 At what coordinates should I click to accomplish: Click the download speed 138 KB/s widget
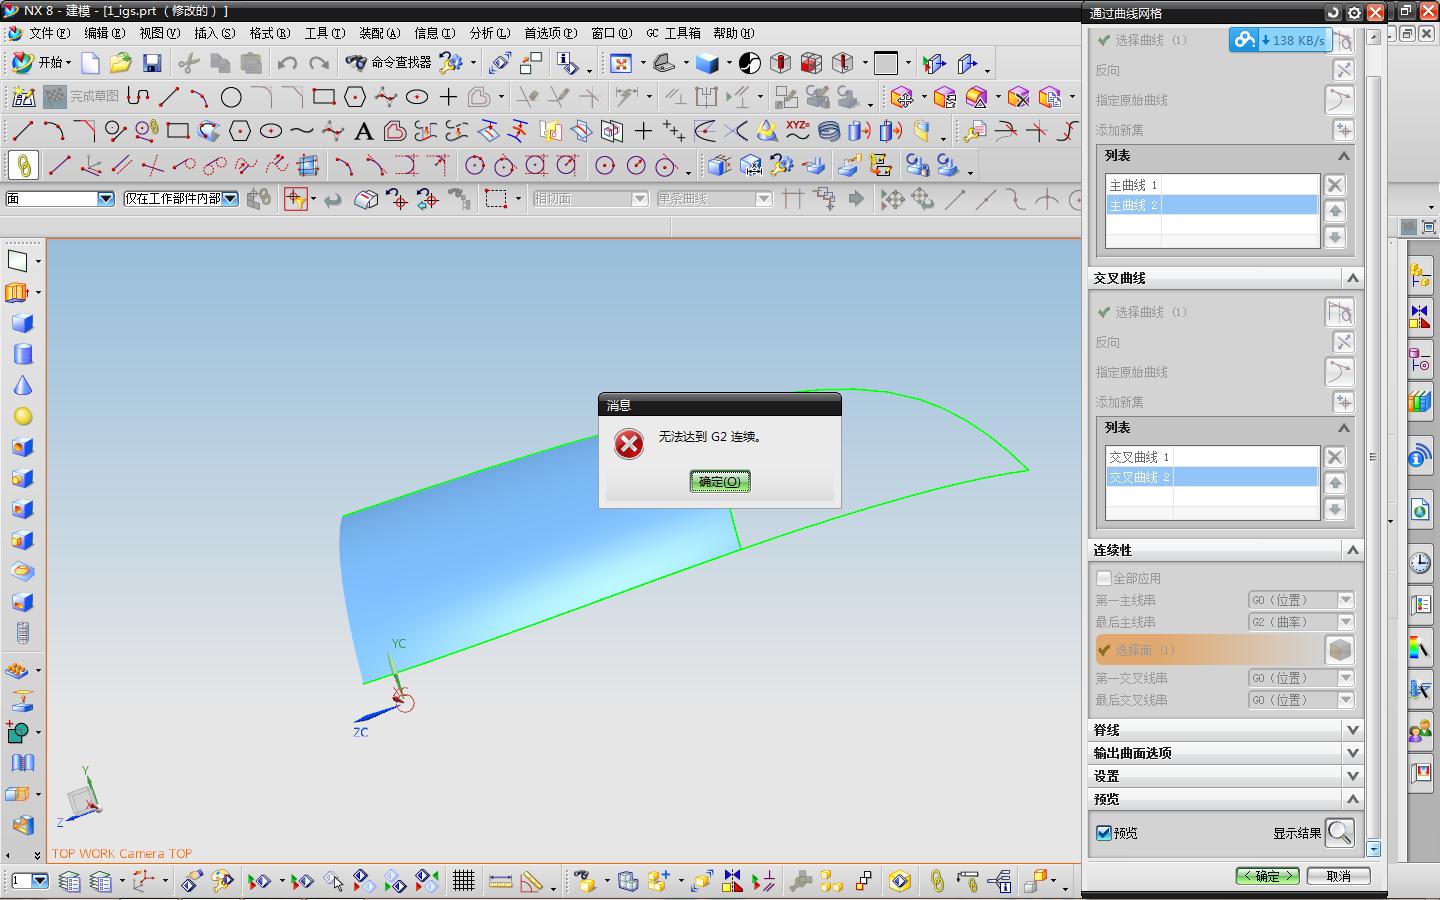1280,40
